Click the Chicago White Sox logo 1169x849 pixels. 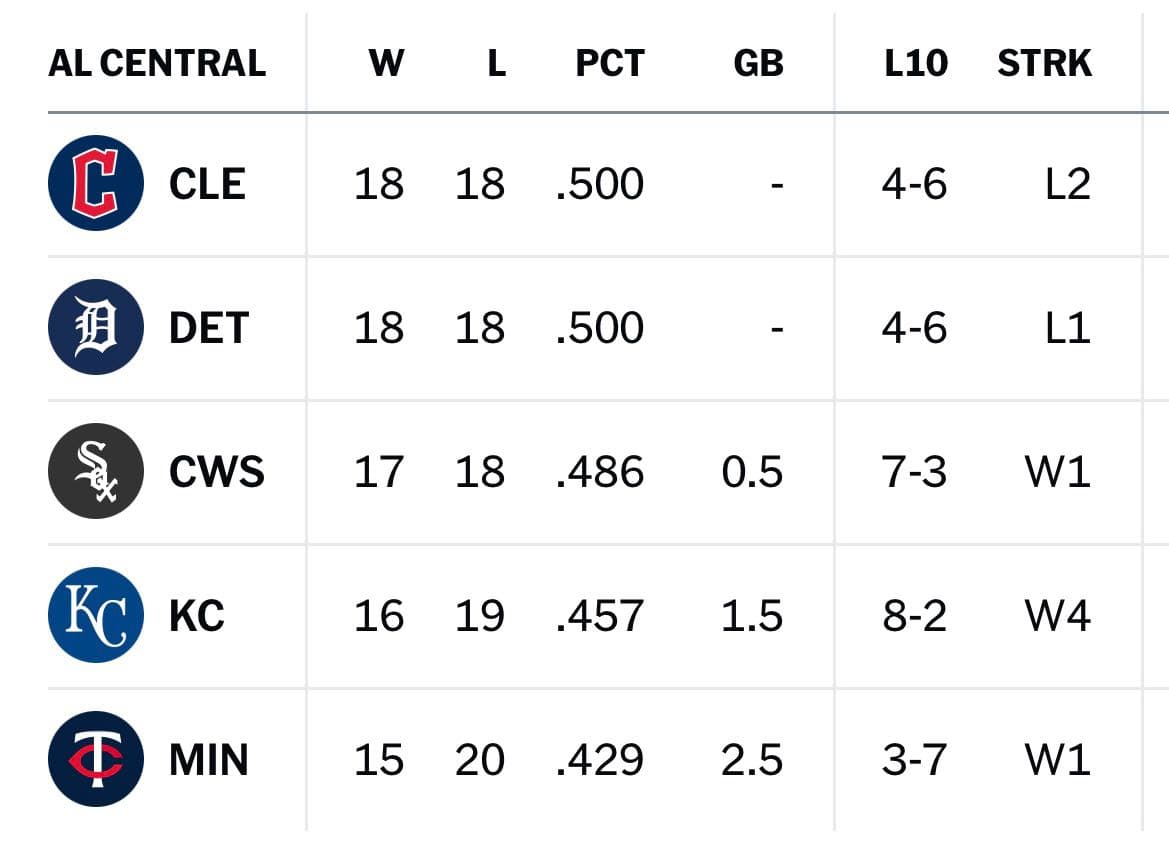(96, 471)
